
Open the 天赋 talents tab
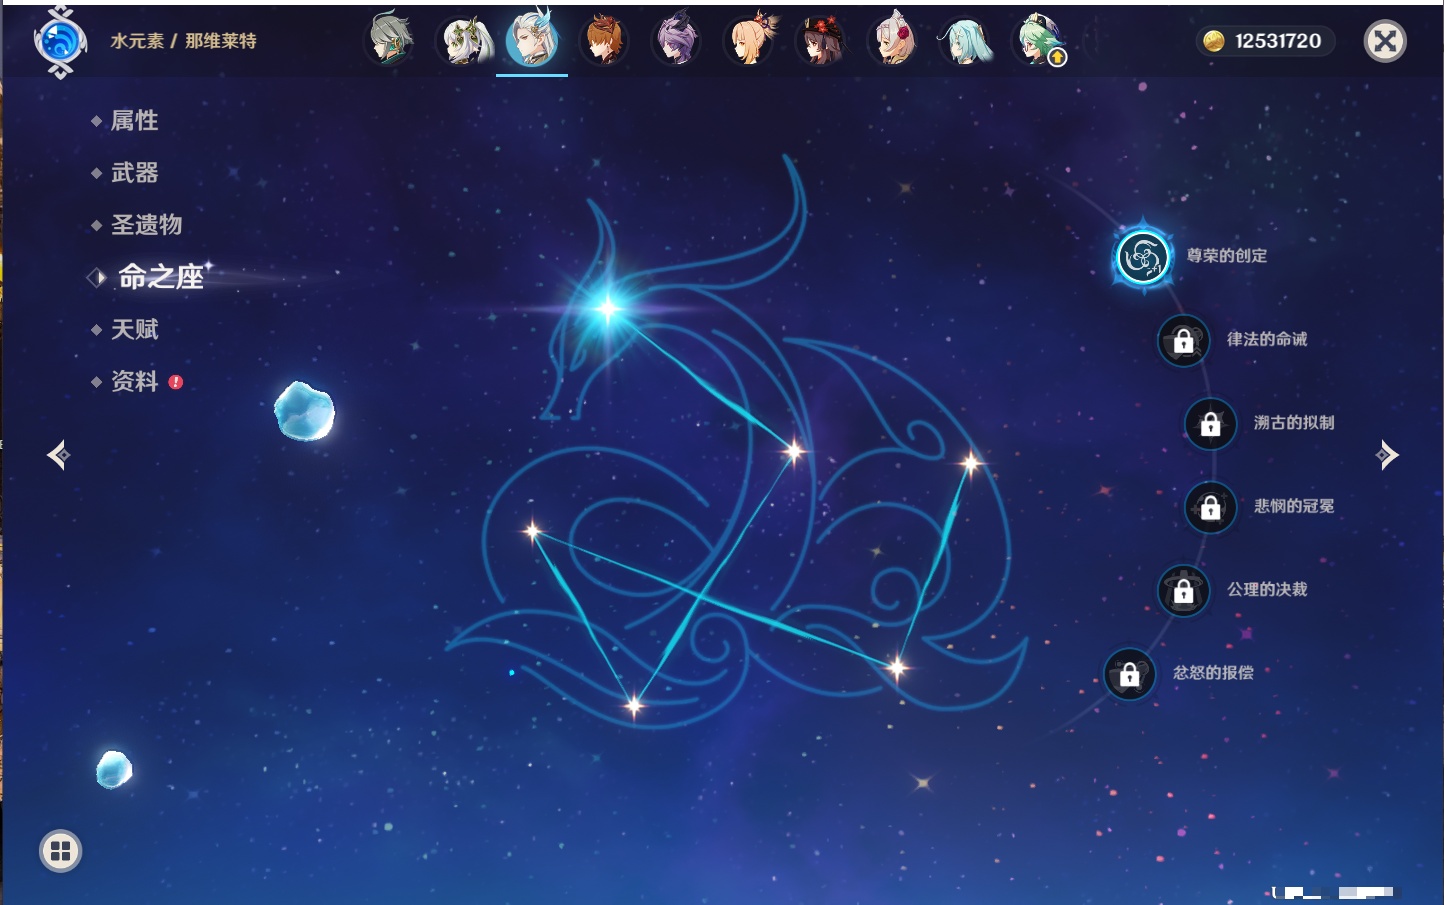click(x=134, y=330)
